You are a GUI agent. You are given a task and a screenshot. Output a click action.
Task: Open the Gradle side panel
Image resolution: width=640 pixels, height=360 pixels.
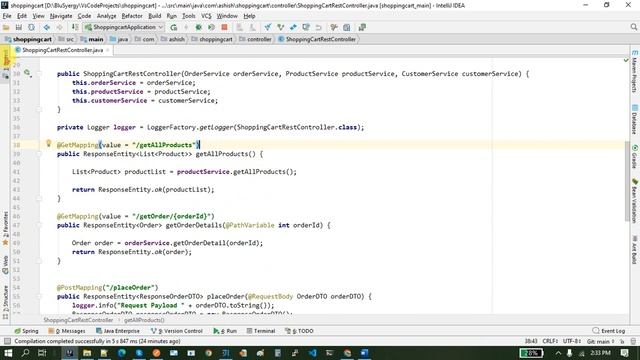click(x=635, y=156)
